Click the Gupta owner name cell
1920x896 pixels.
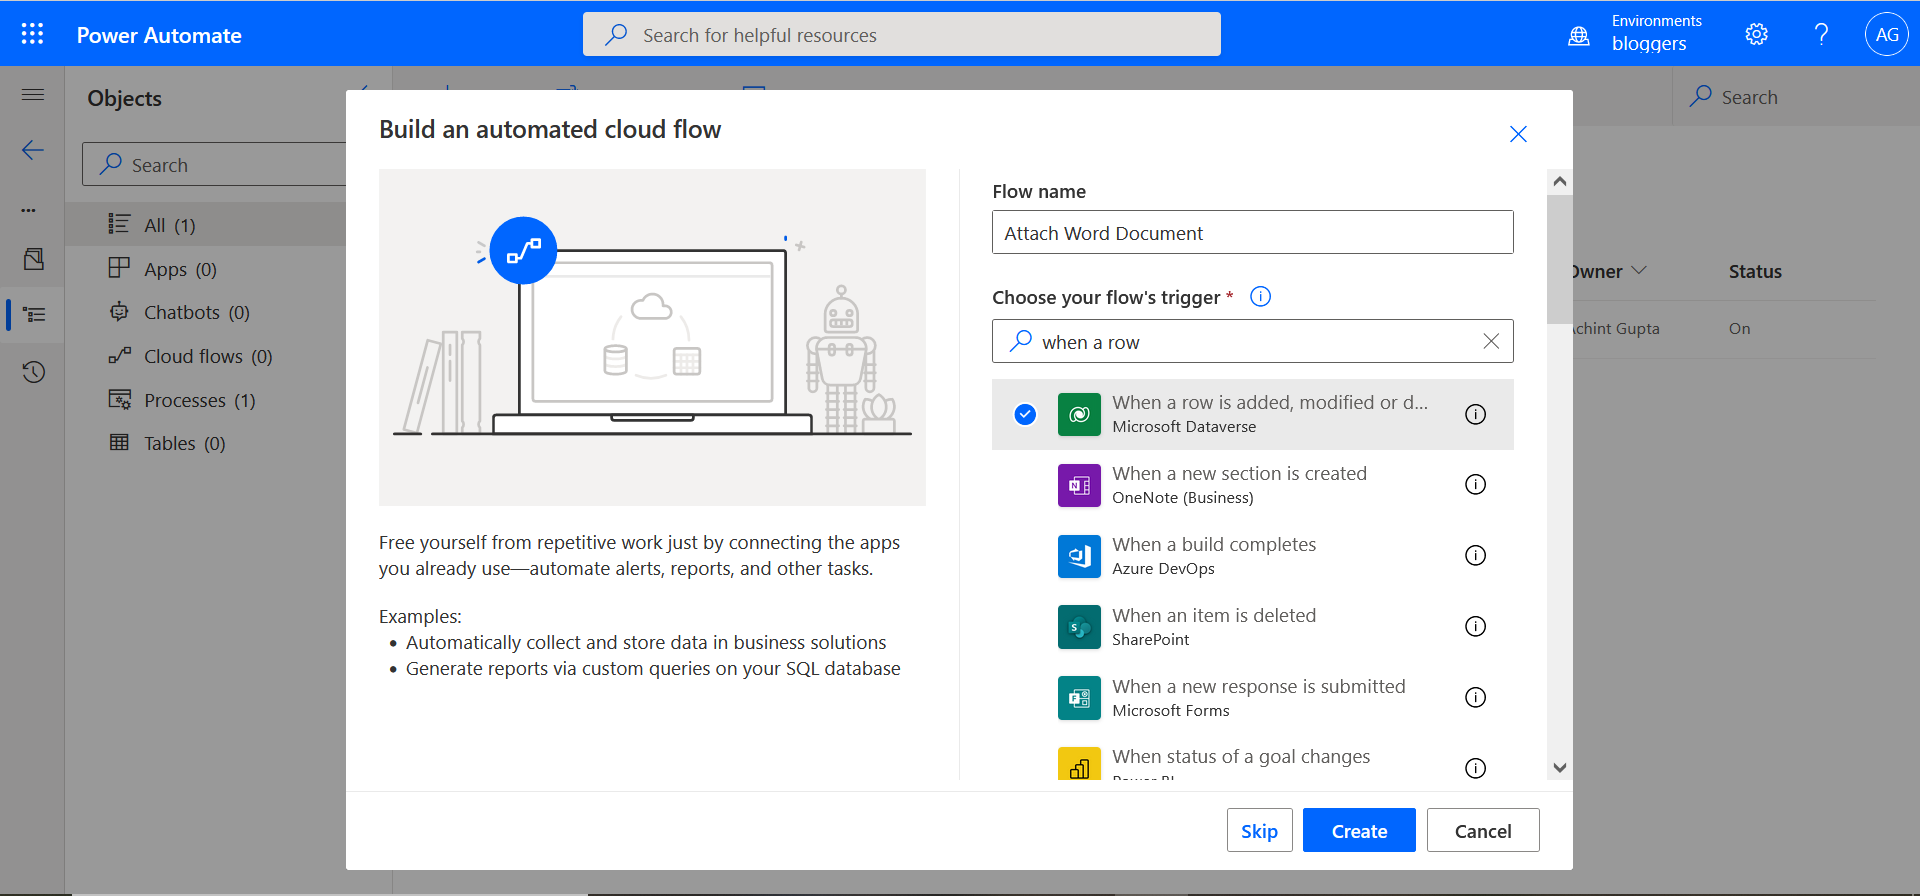point(1616,328)
